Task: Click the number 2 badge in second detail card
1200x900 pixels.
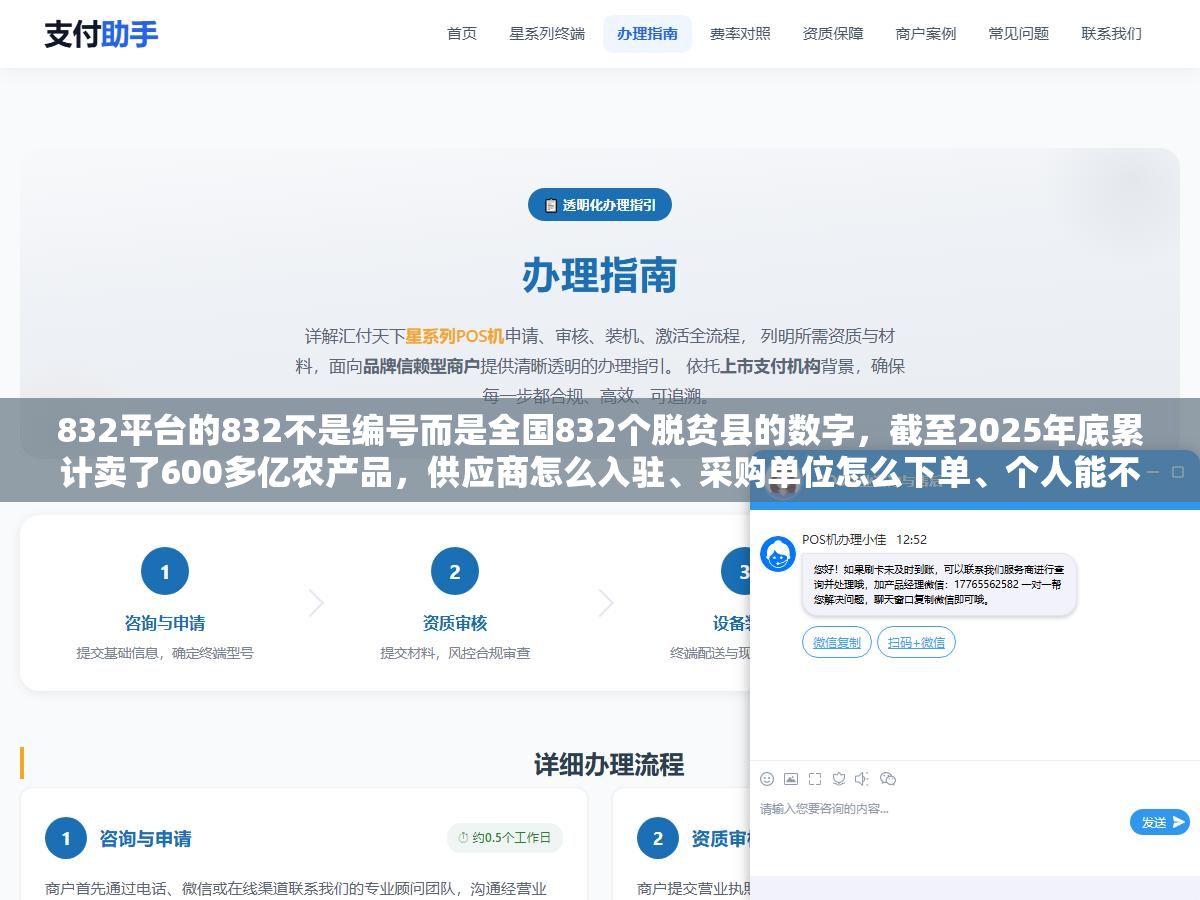Action: 658,839
